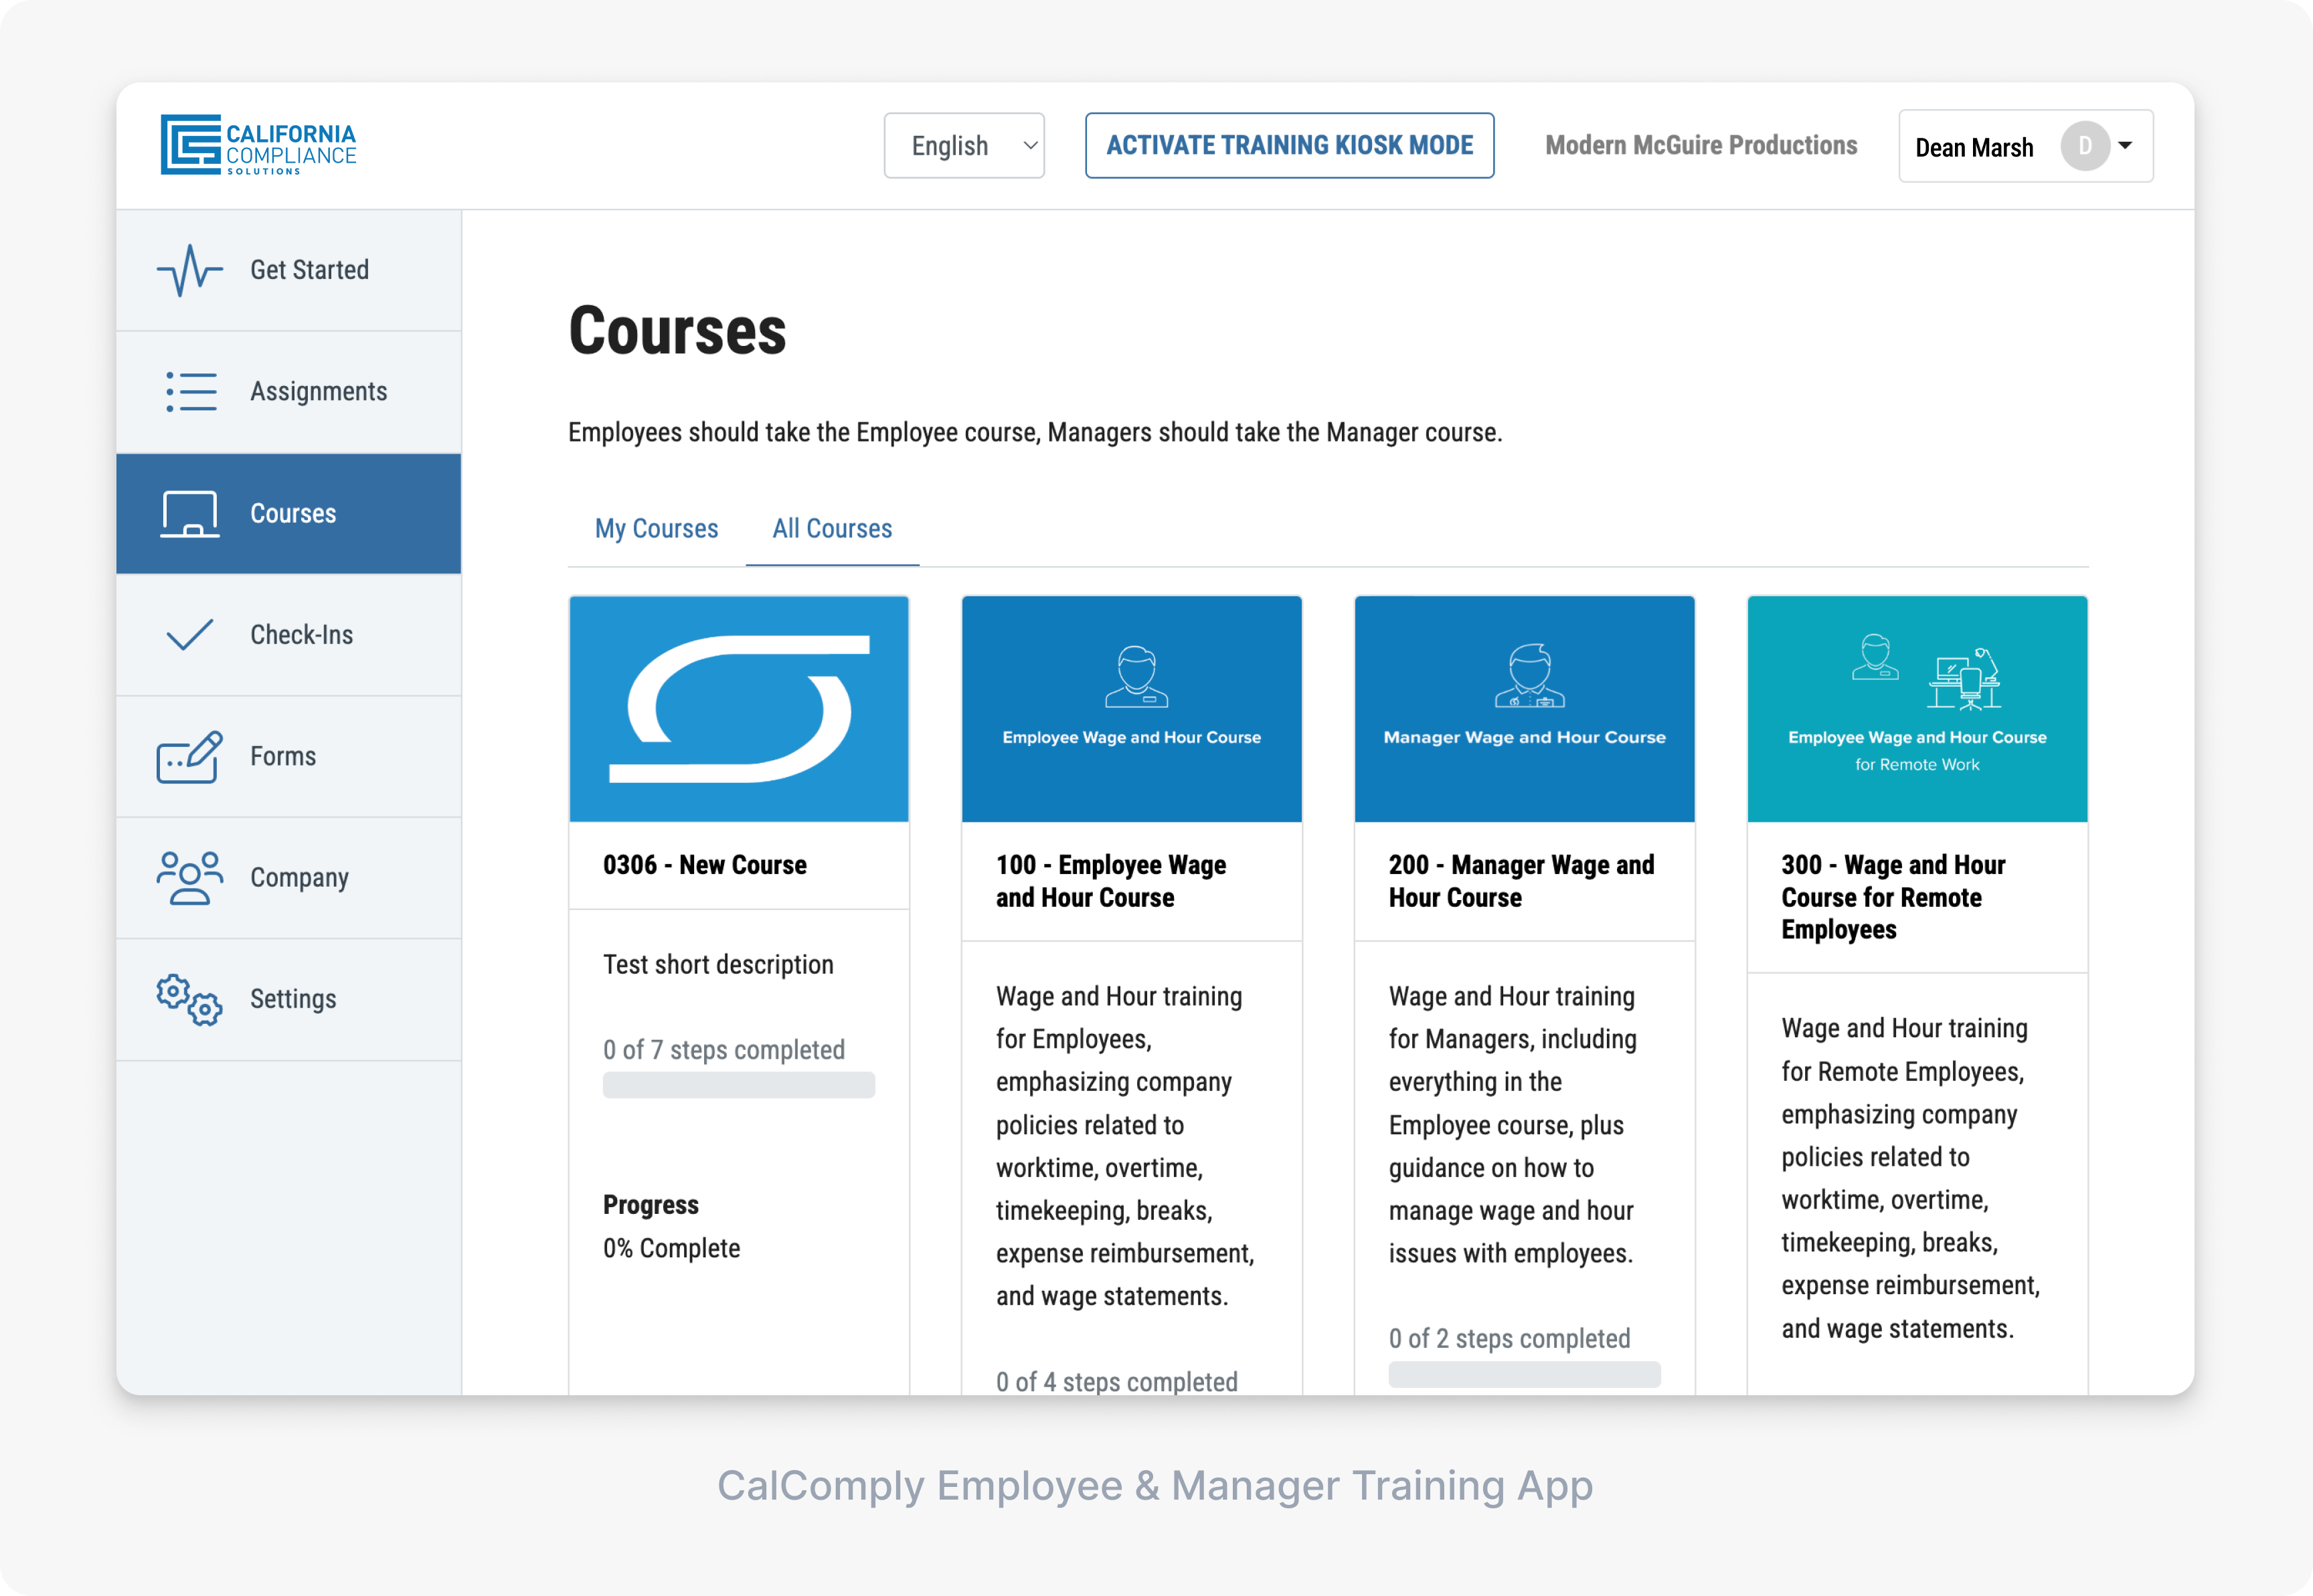Click the California Compliance Solutions logo

[x=258, y=145]
